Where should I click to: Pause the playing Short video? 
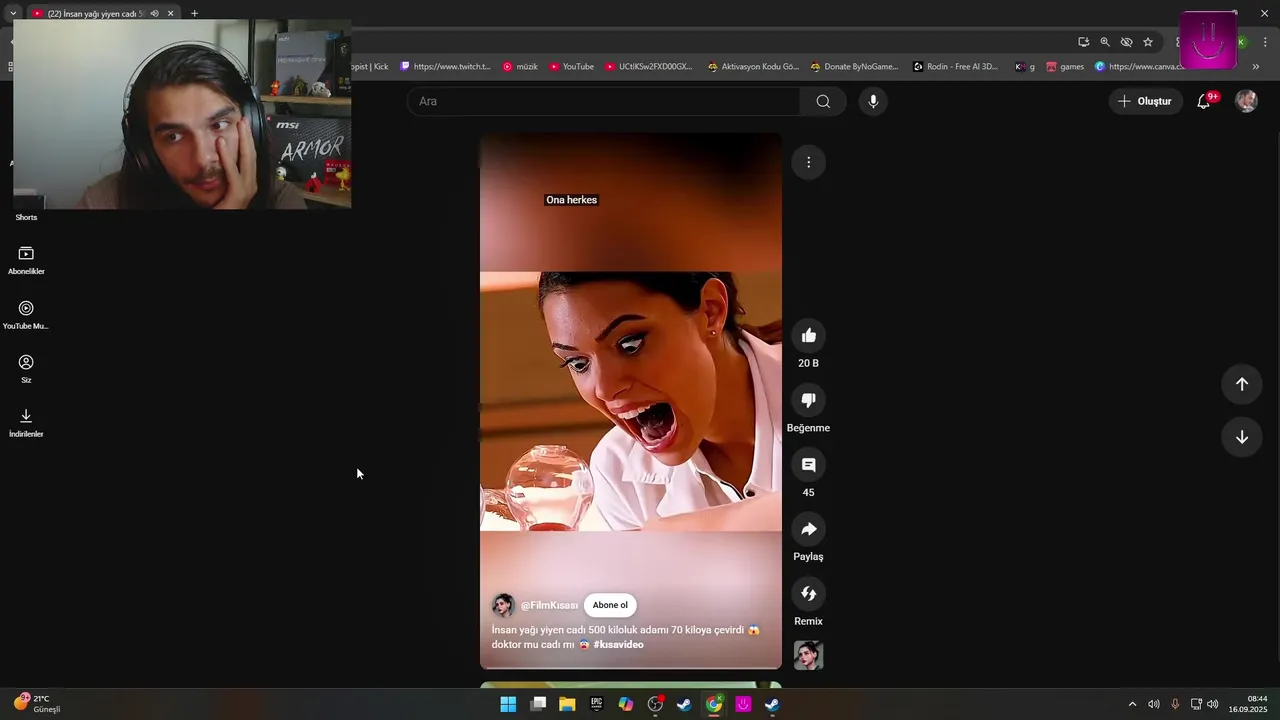coord(631,400)
